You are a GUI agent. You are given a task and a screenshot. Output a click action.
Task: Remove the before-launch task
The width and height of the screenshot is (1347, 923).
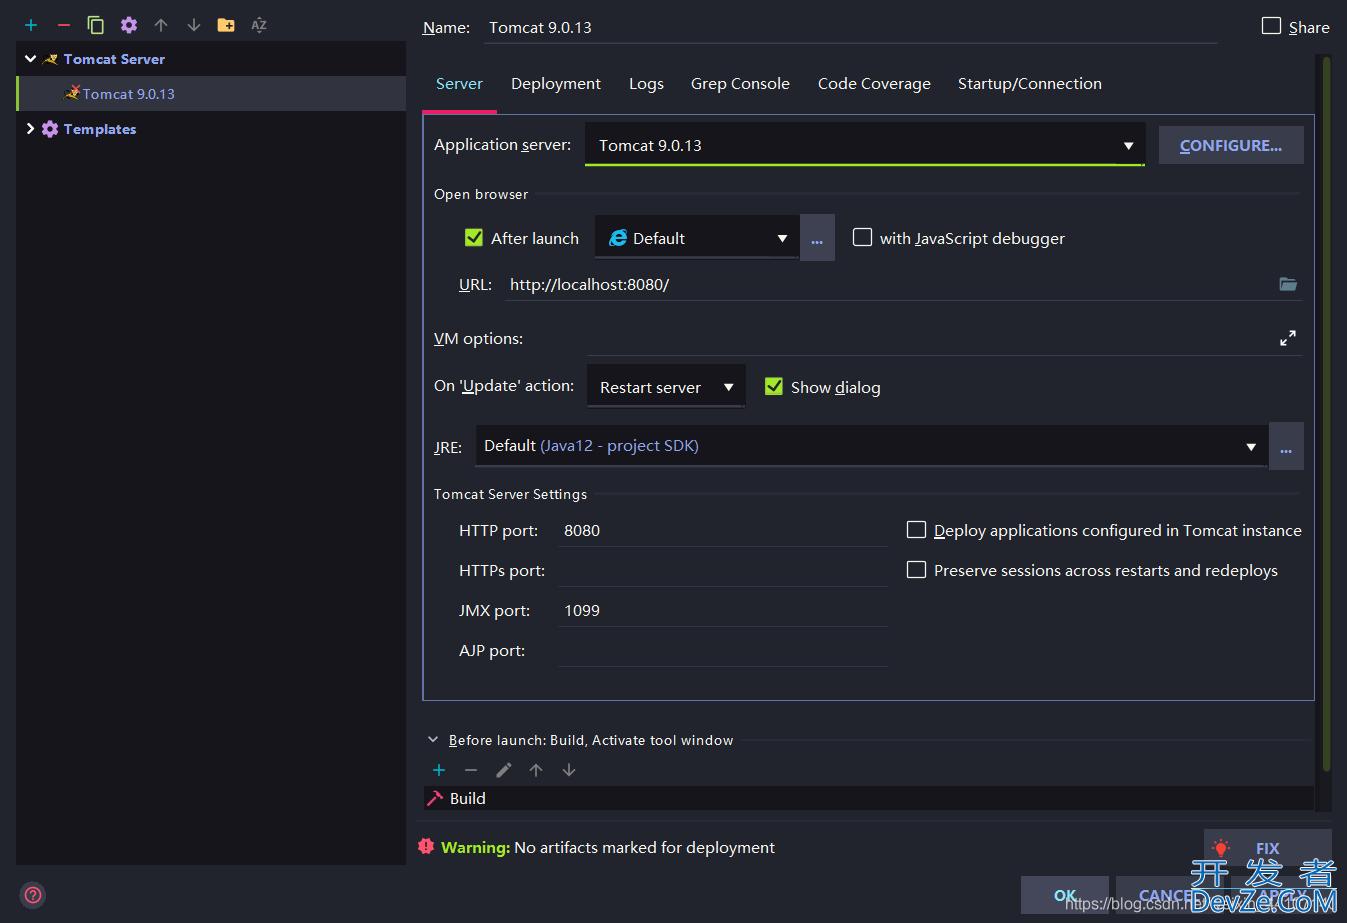(x=471, y=770)
